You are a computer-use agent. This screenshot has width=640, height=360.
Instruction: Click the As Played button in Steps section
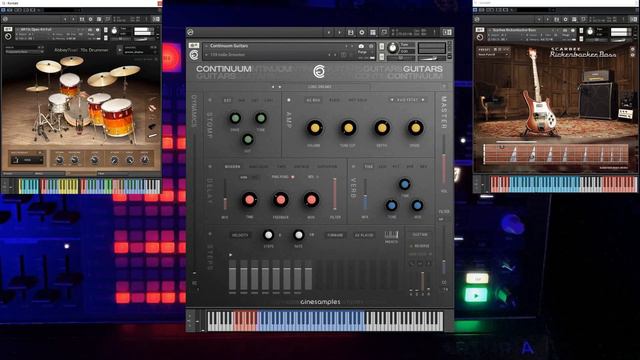pos(364,235)
